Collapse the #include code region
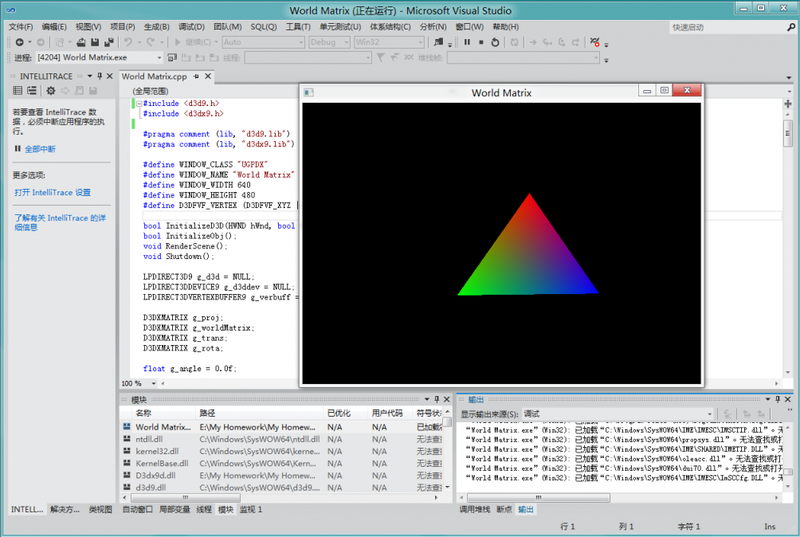 (x=138, y=103)
